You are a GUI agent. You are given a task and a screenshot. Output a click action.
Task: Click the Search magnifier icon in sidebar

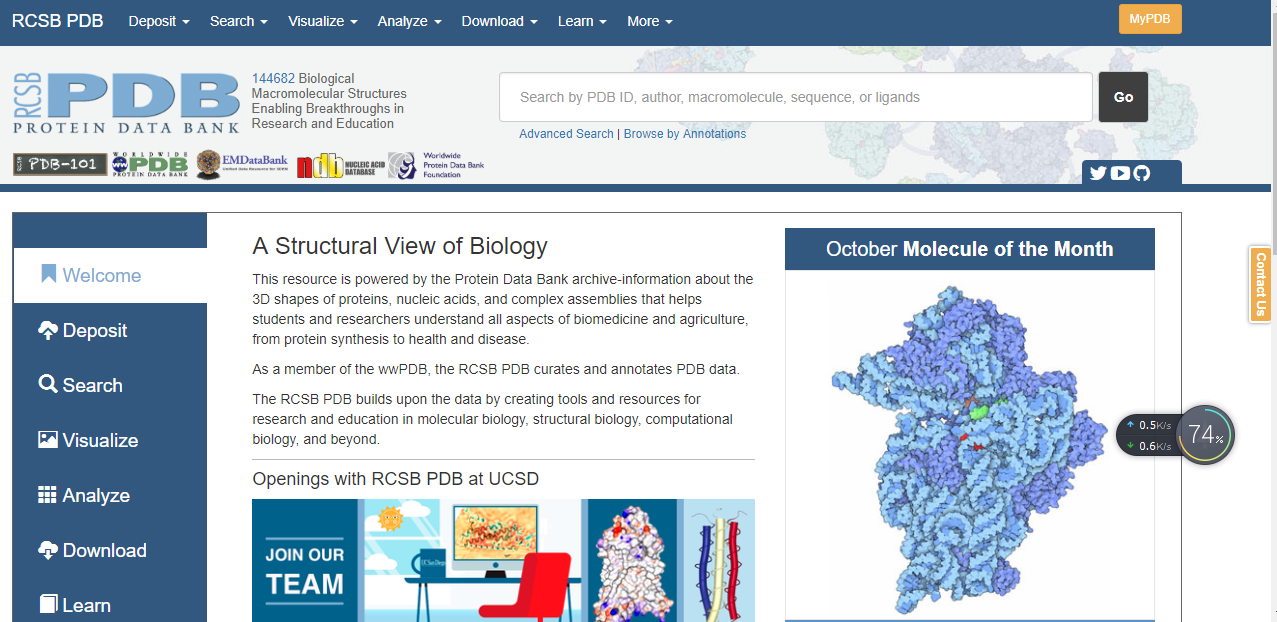coord(48,384)
